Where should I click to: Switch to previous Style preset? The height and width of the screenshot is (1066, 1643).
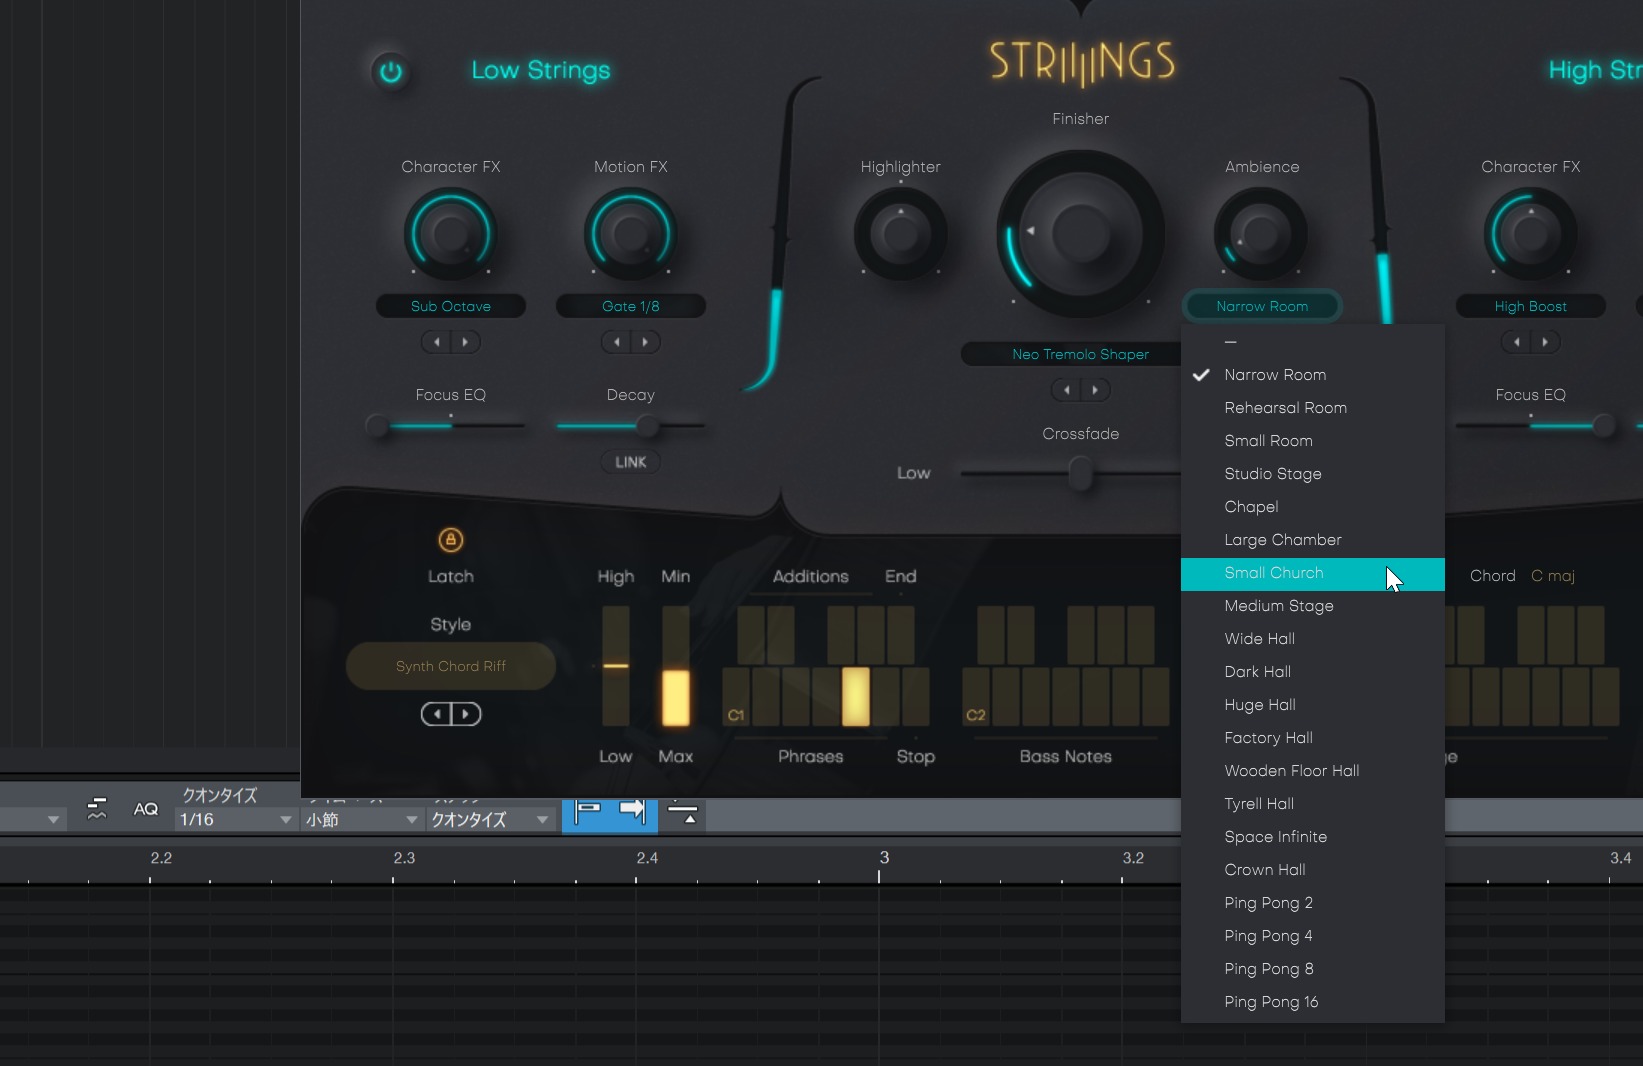[x=437, y=714]
